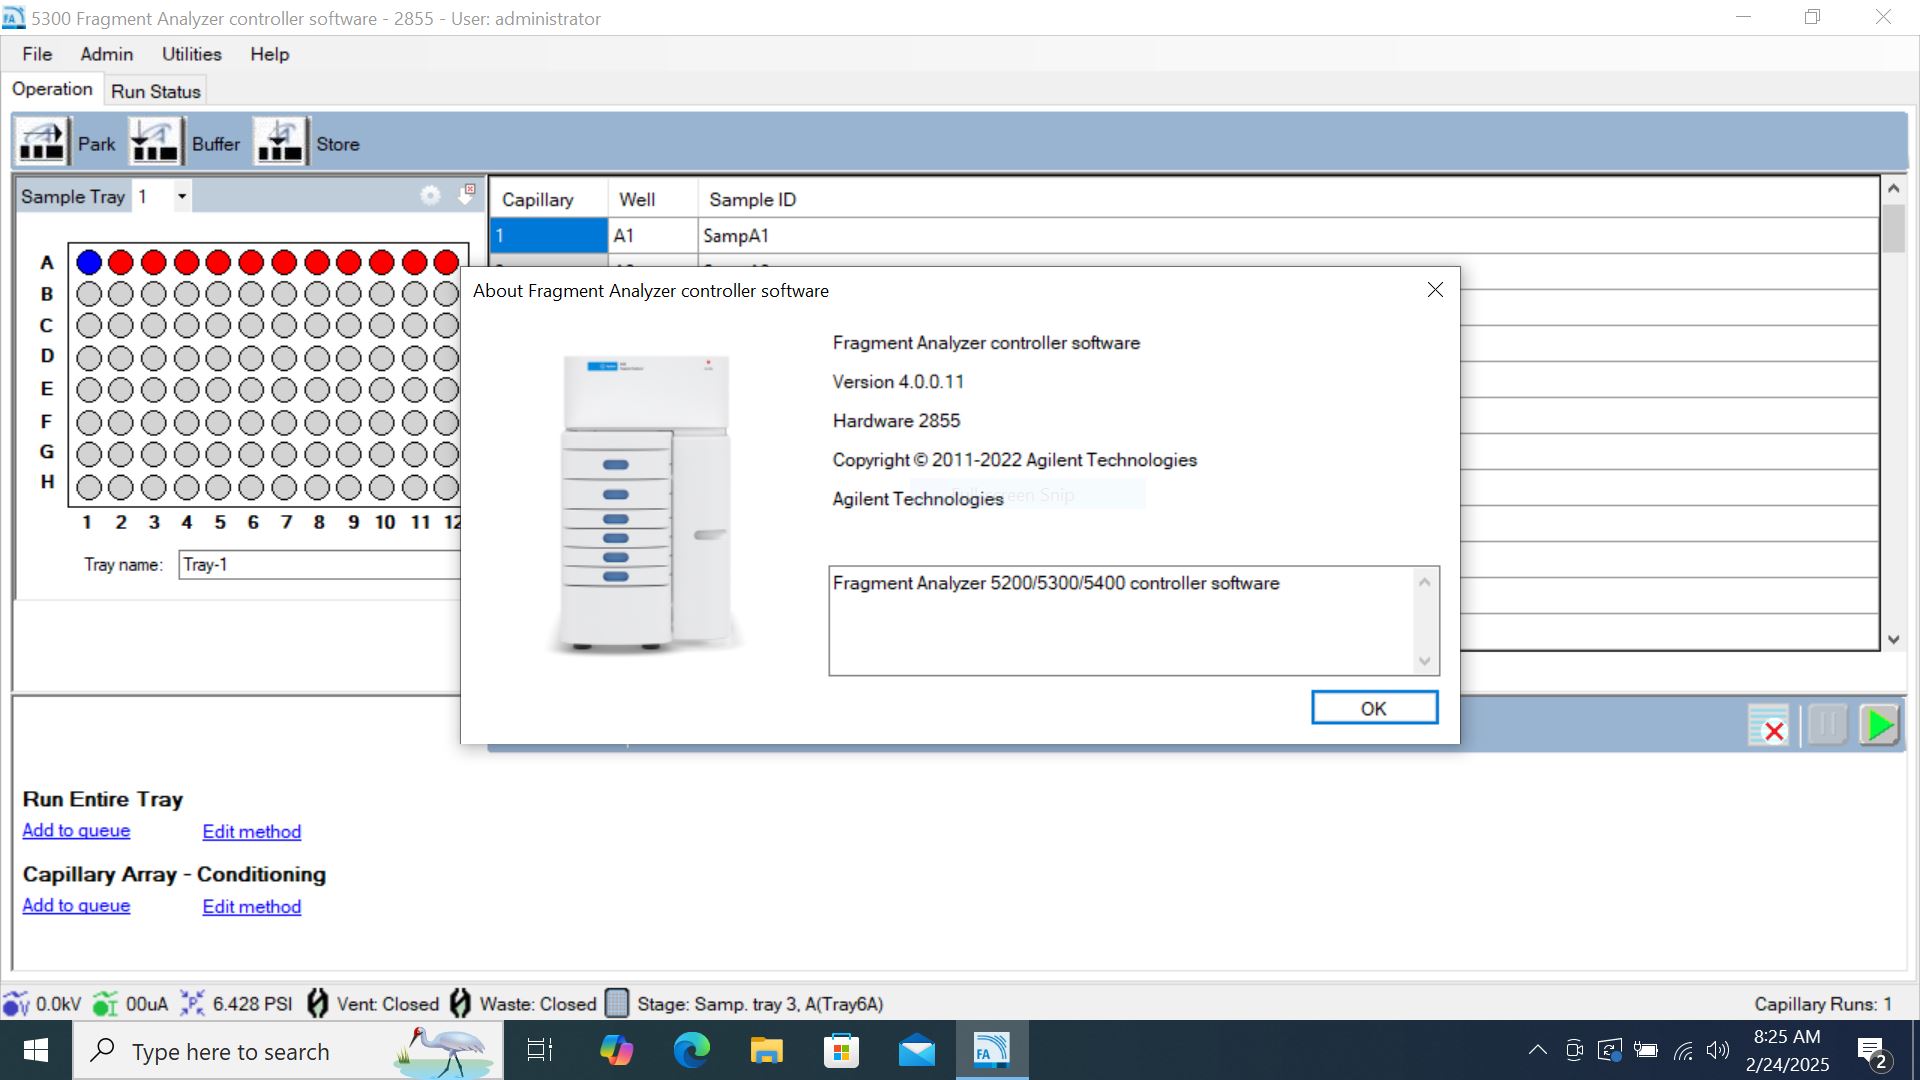The width and height of the screenshot is (1920, 1080).
Task: Select well A1 blue circle
Action: pos(89,262)
